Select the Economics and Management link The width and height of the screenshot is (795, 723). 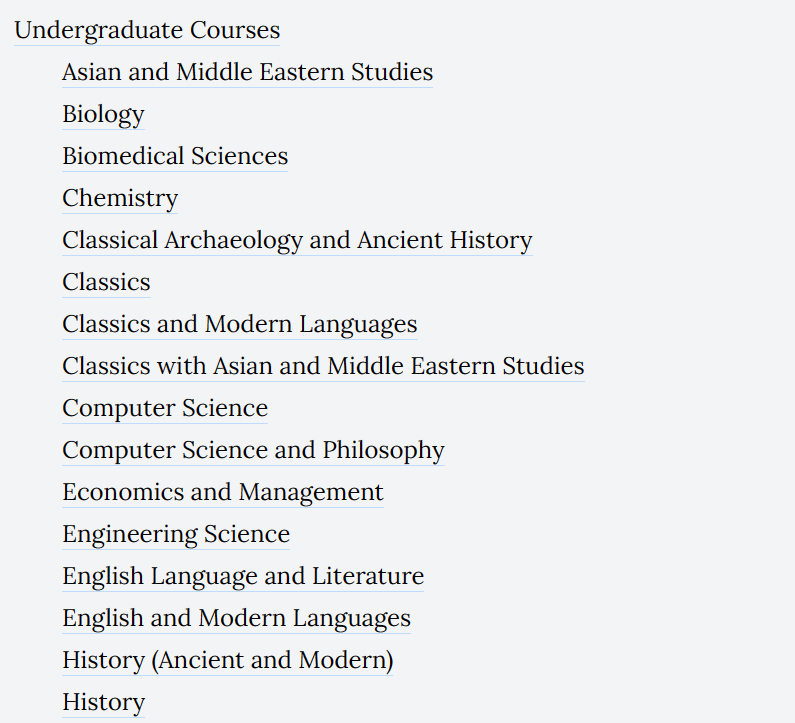[x=223, y=492]
